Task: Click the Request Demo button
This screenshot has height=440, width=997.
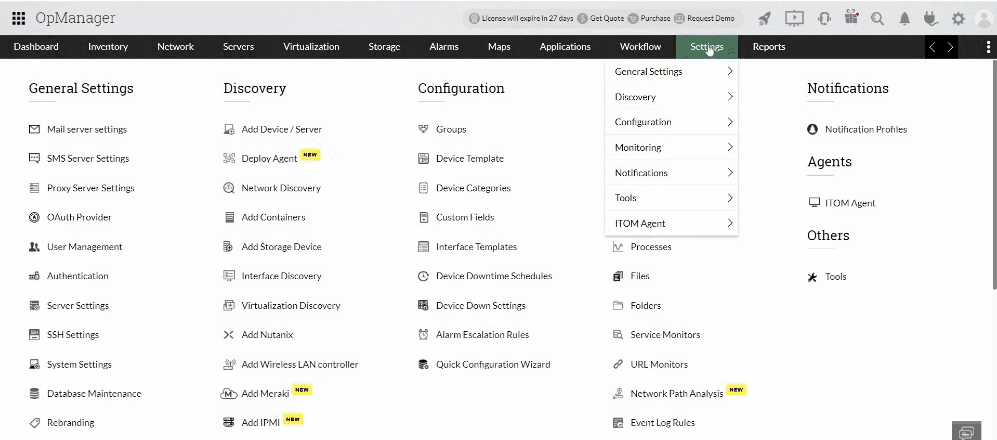Action: coord(711,18)
